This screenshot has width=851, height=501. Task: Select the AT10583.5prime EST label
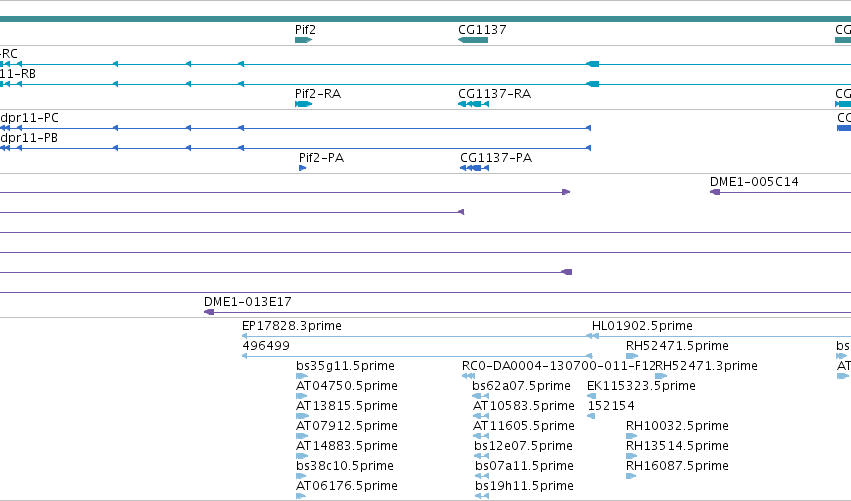[523, 406]
